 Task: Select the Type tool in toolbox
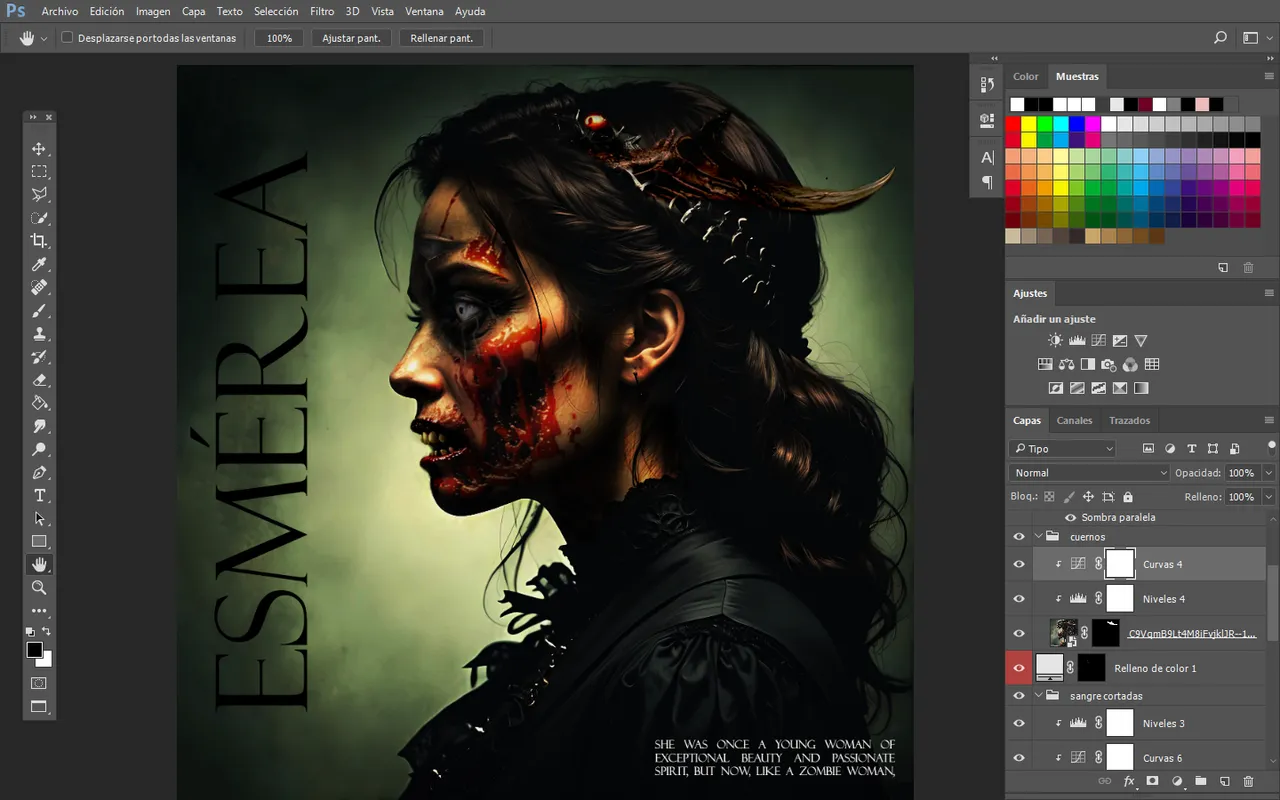(x=40, y=496)
